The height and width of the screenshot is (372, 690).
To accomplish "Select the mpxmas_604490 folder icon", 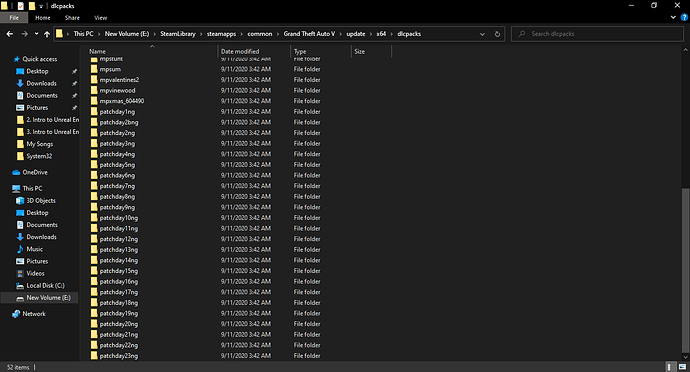I will (94, 101).
